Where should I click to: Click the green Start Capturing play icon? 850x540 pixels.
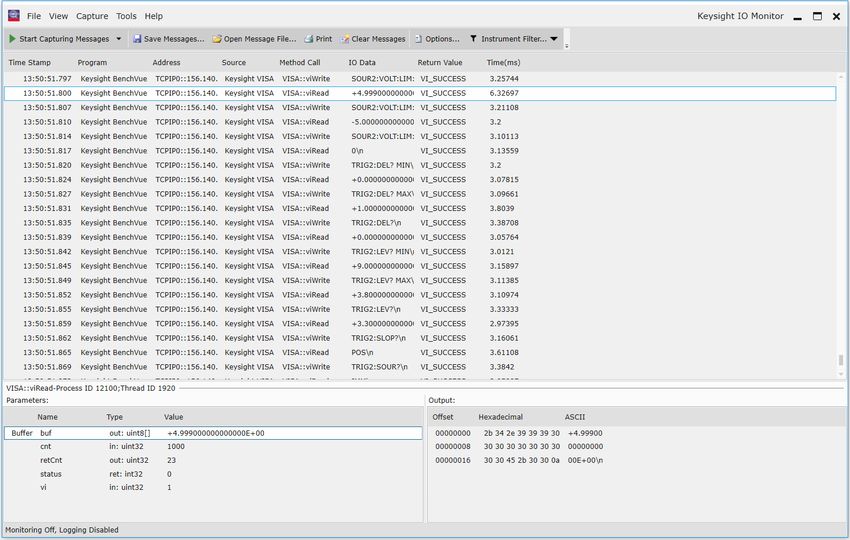(x=12, y=38)
